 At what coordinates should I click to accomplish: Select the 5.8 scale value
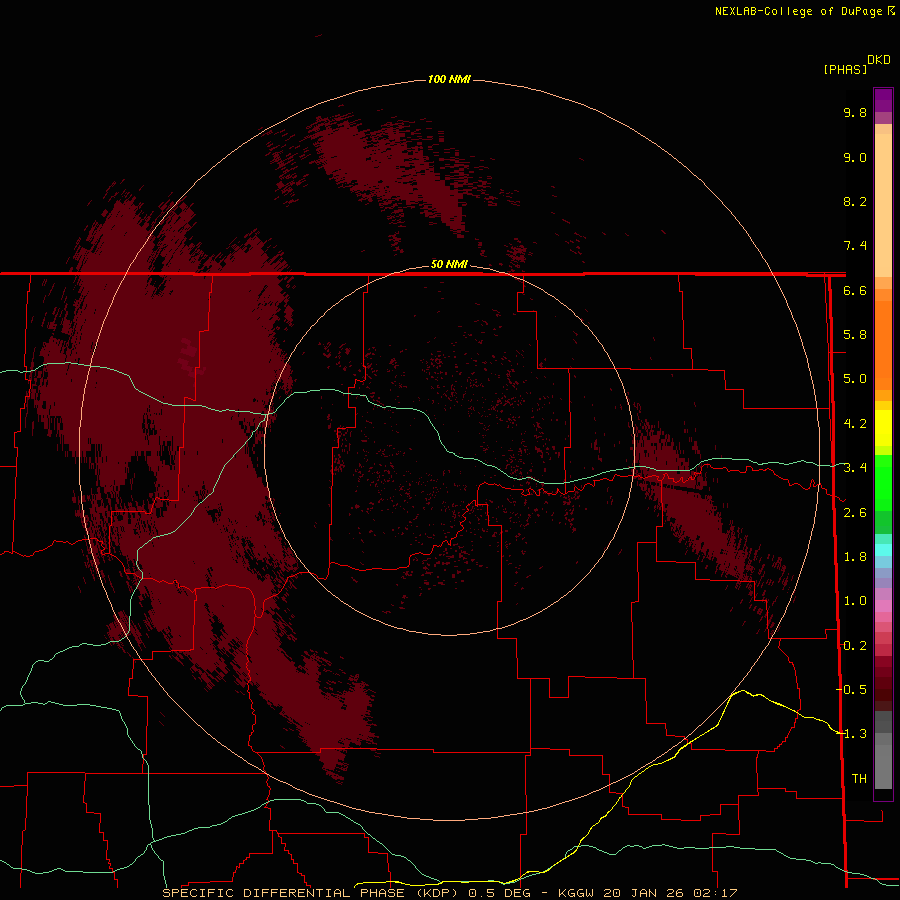[855, 335]
